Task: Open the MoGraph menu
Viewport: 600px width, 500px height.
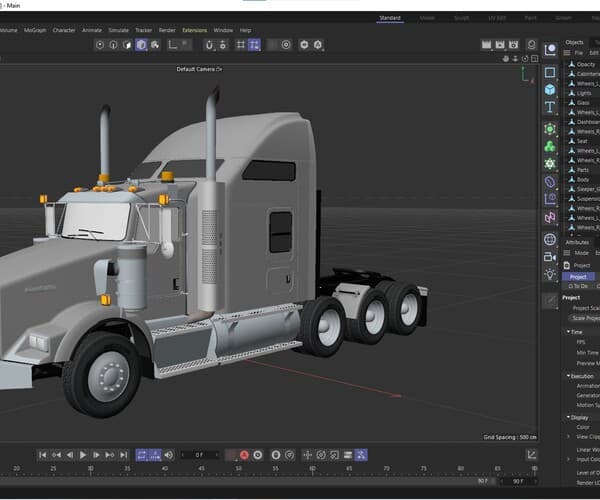Action: (34, 30)
